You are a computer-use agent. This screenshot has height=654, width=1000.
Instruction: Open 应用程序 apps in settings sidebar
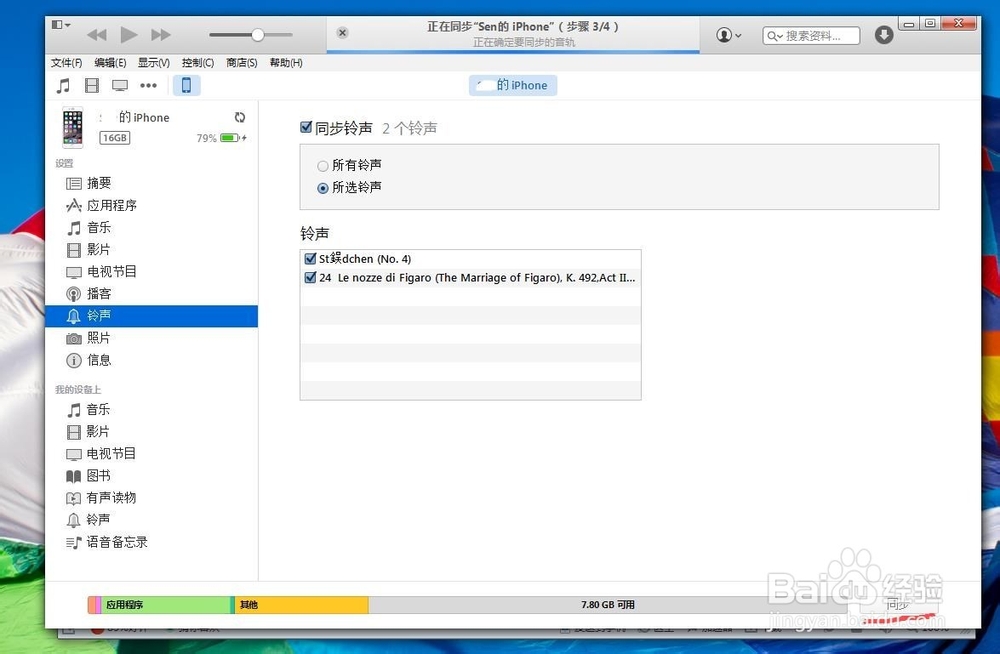[152, 205]
